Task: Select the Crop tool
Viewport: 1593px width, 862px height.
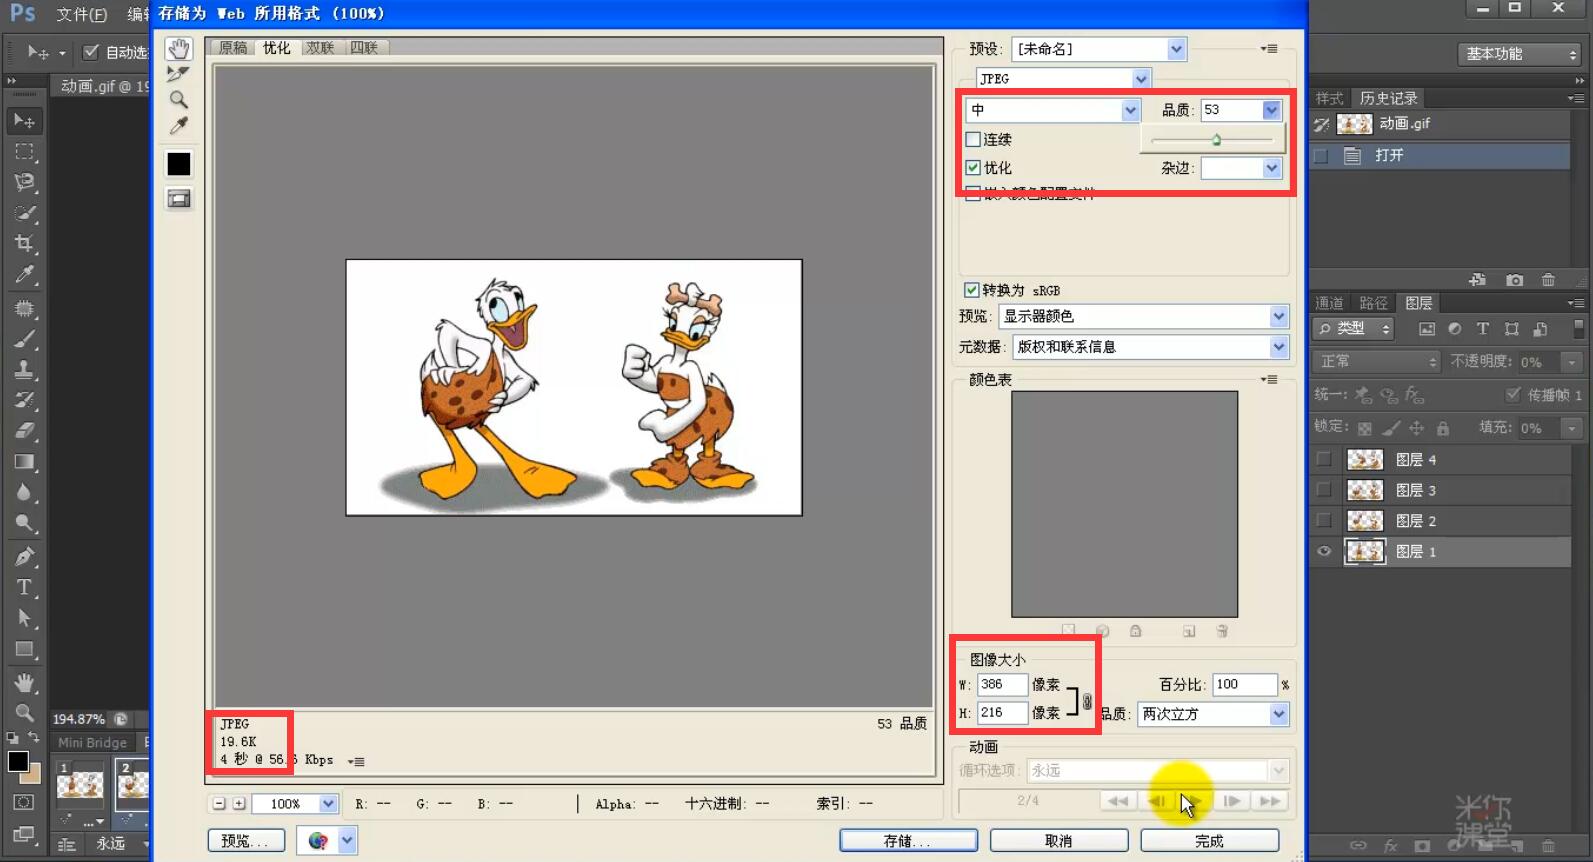Action: click(x=24, y=243)
